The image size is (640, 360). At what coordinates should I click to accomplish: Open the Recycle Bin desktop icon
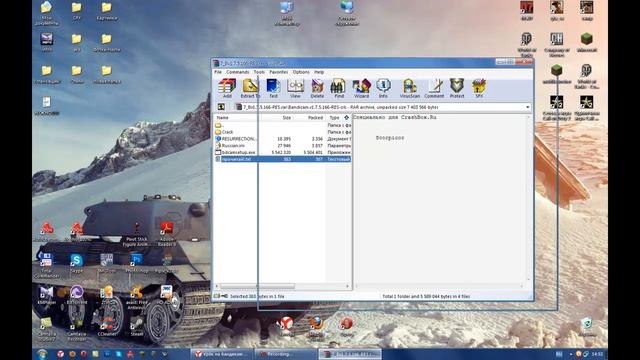coord(587,327)
